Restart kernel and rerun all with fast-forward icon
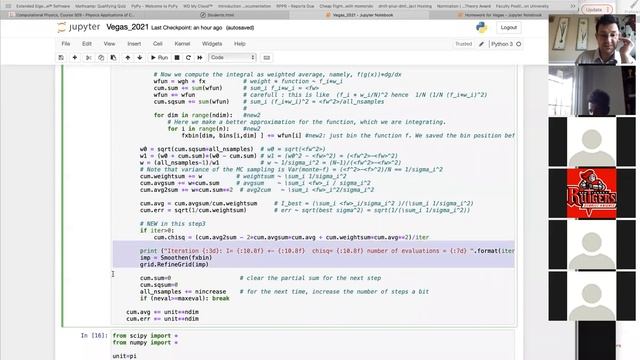The image size is (640, 360). pos(200,58)
